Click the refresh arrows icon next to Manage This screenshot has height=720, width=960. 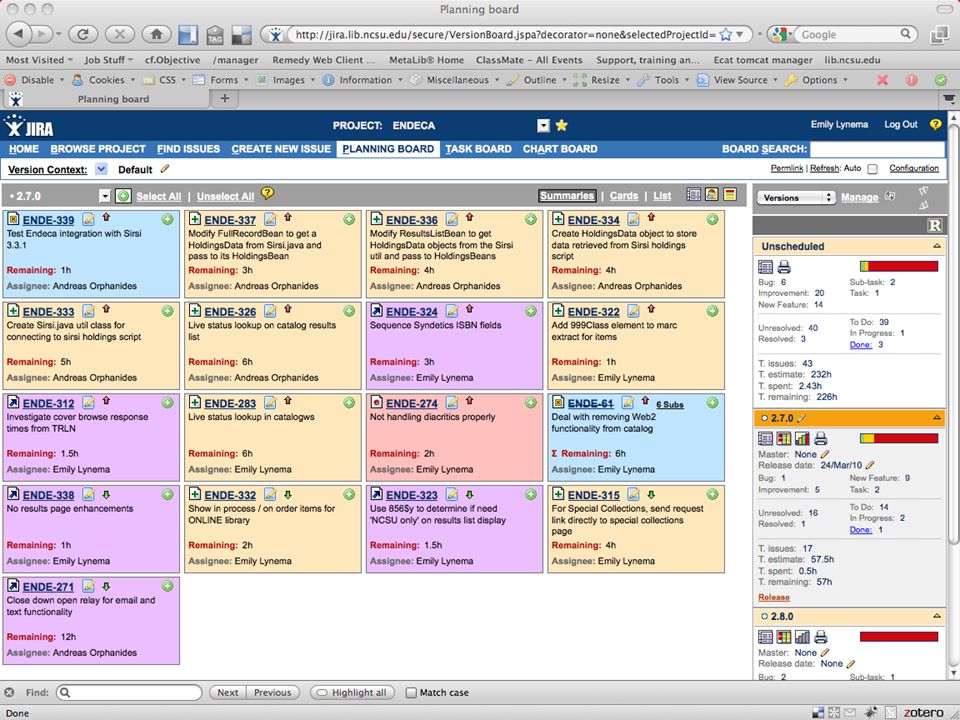(x=891, y=197)
